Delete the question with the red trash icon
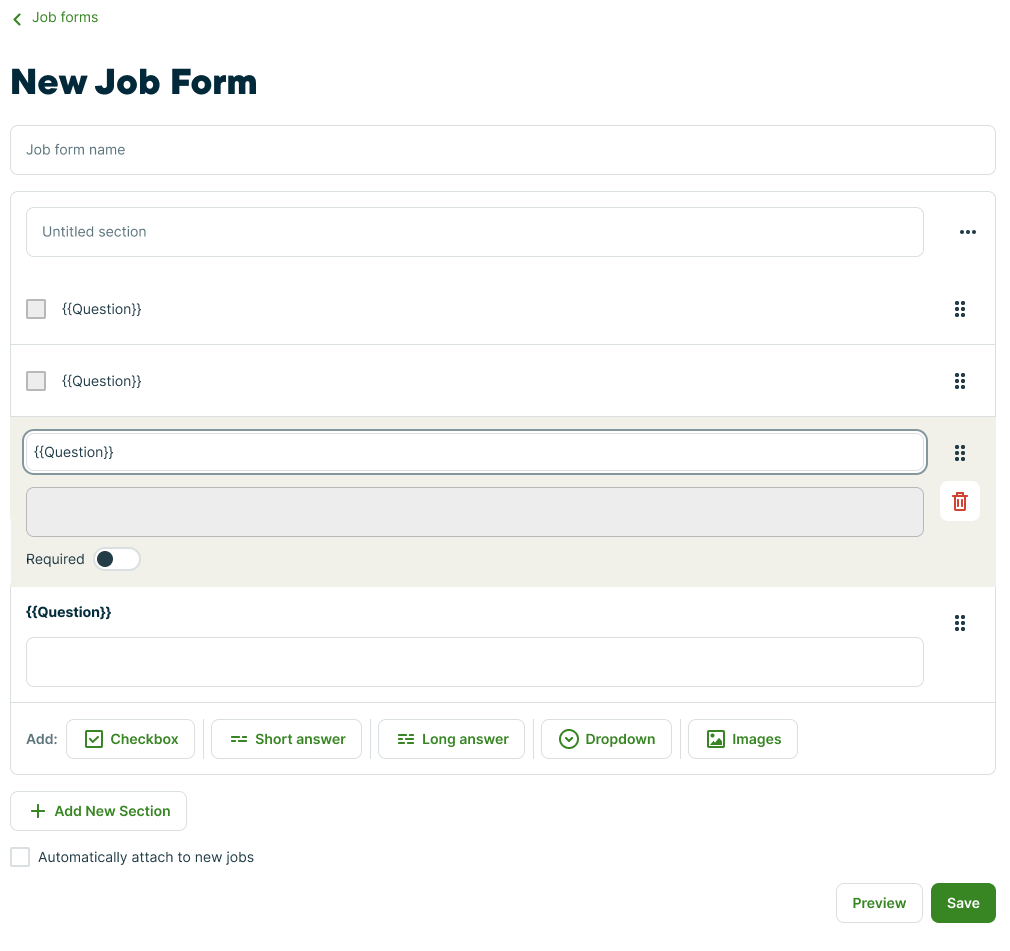 pos(960,501)
